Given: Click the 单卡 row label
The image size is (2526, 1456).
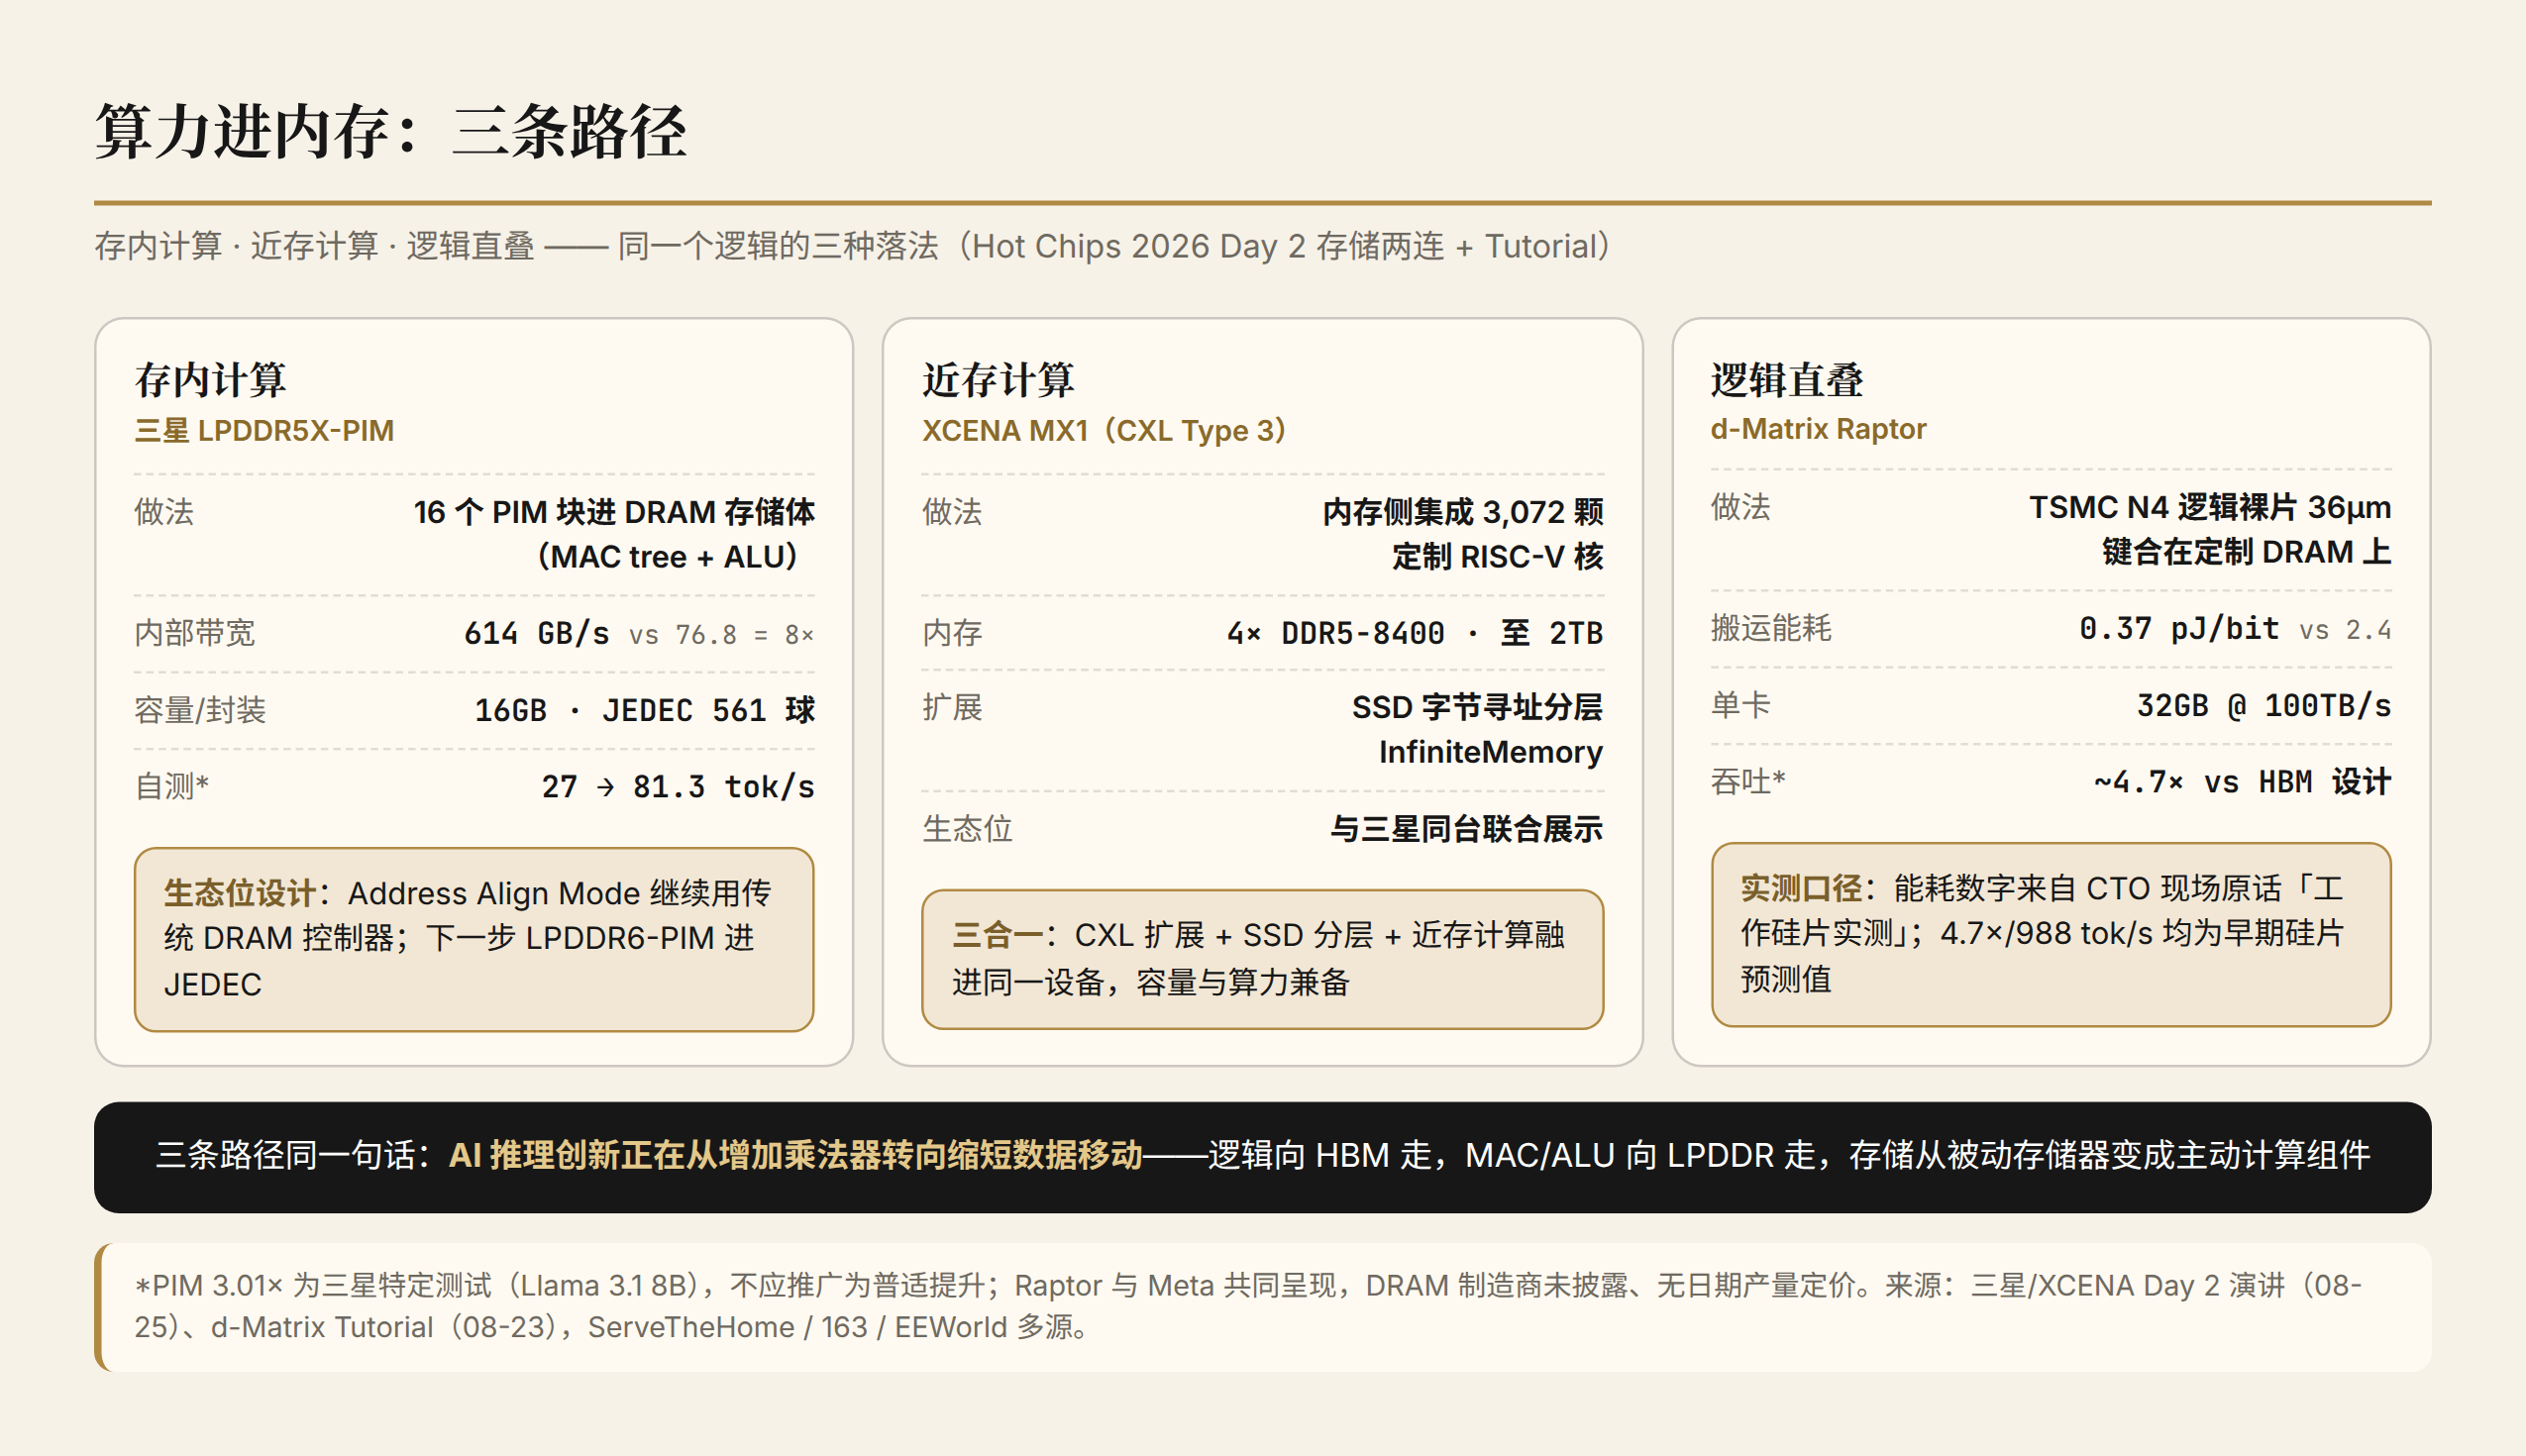Looking at the screenshot, I should pos(1741,705).
